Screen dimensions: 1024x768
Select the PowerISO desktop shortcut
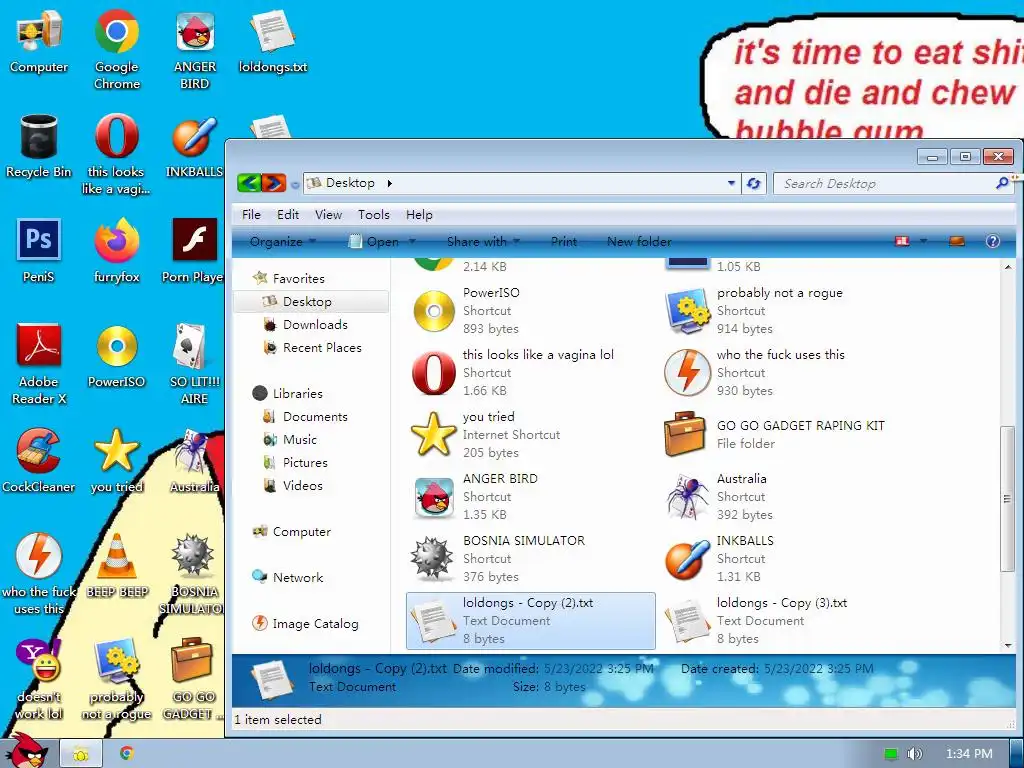click(x=116, y=356)
